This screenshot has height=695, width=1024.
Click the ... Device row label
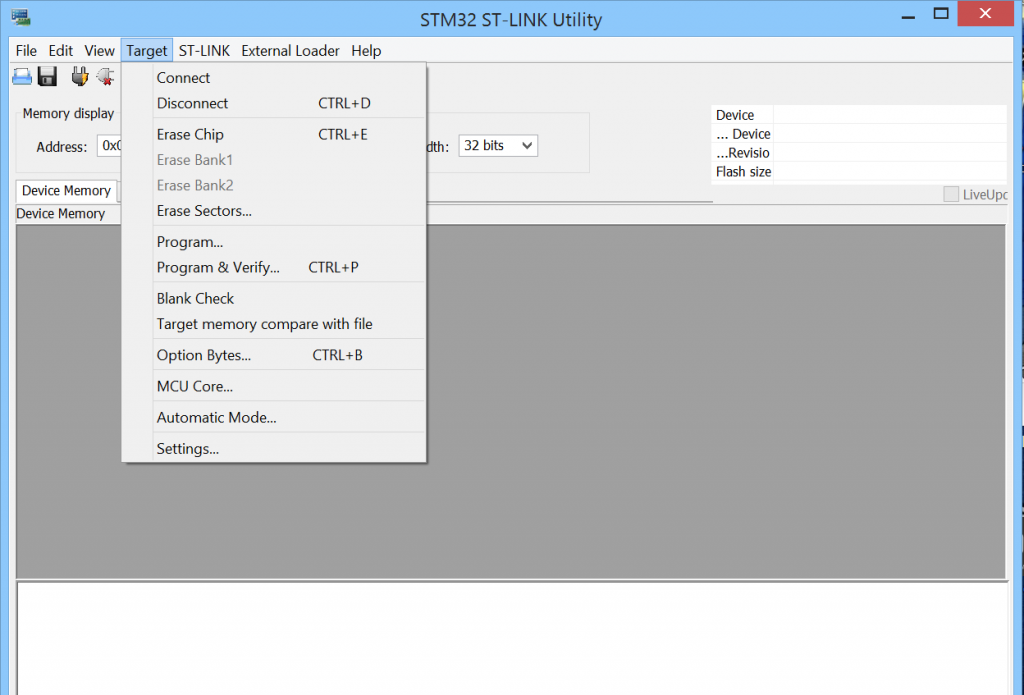(x=743, y=134)
